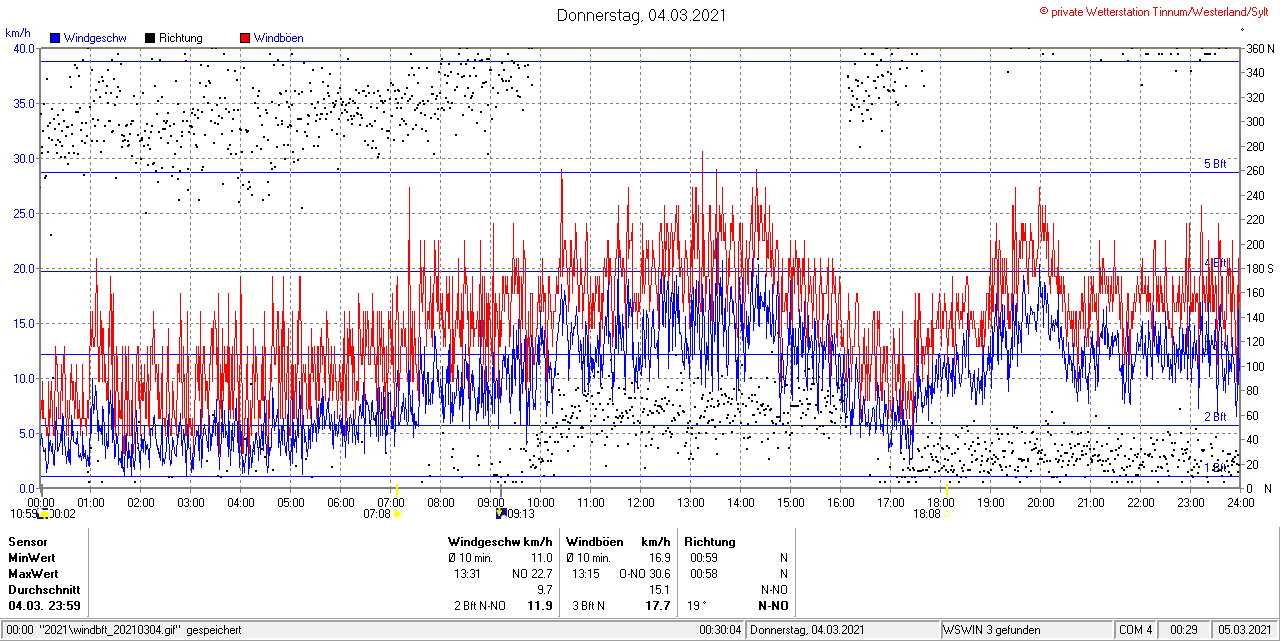
Task: Click the black Richtung legend square
Action: click(150, 38)
